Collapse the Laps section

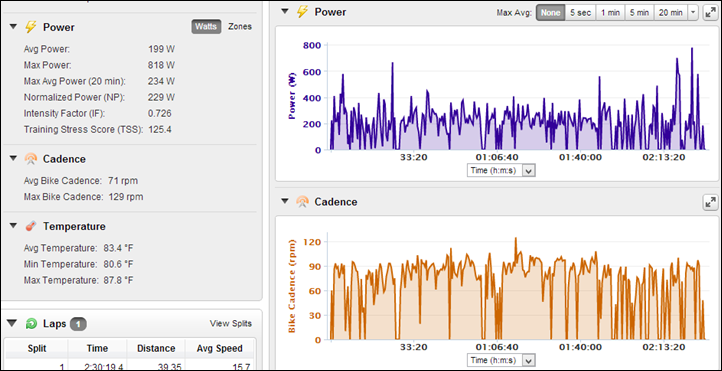pos(12,324)
